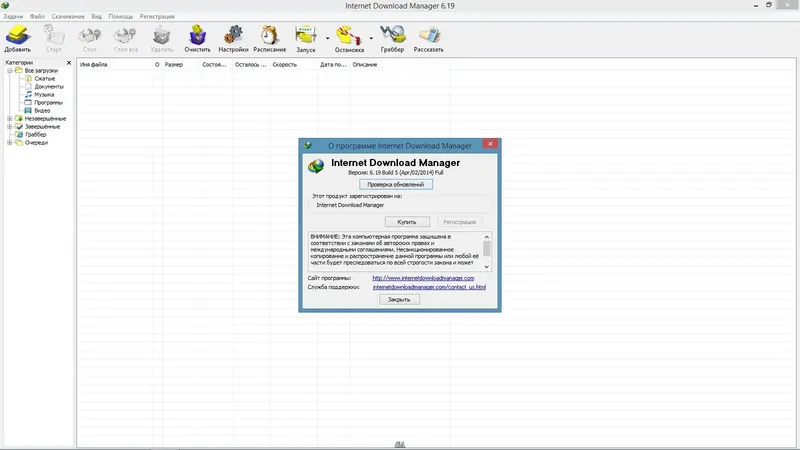The image size is (800, 450).
Task: Click the Стоп toolbar icon
Action: pos(89,38)
